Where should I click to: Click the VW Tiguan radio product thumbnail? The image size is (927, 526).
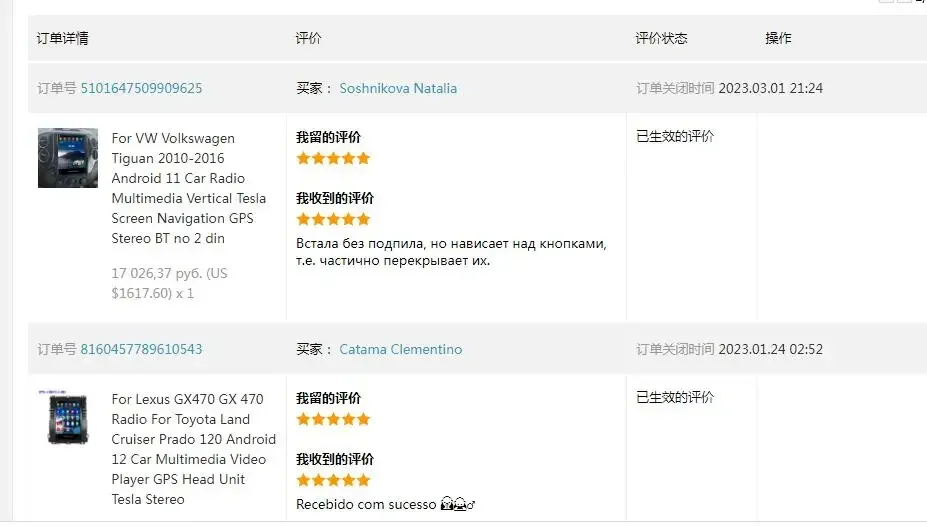67,158
